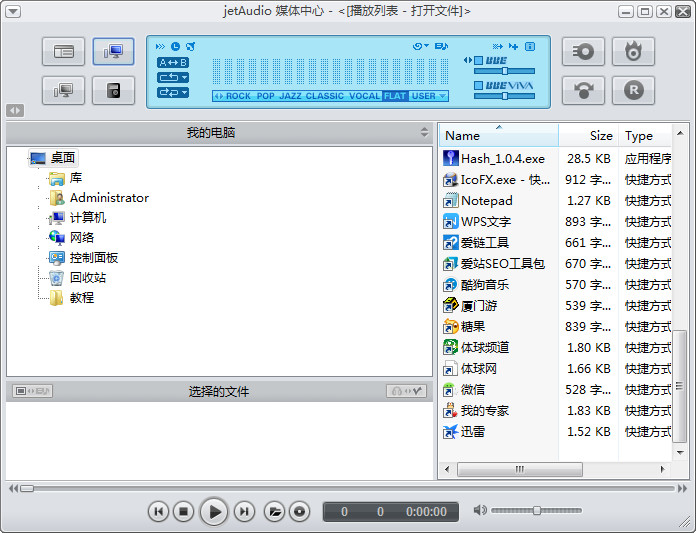The height and width of the screenshot is (533, 696).
Task: Enable the BBE checkbox
Action: pos(478,60)
